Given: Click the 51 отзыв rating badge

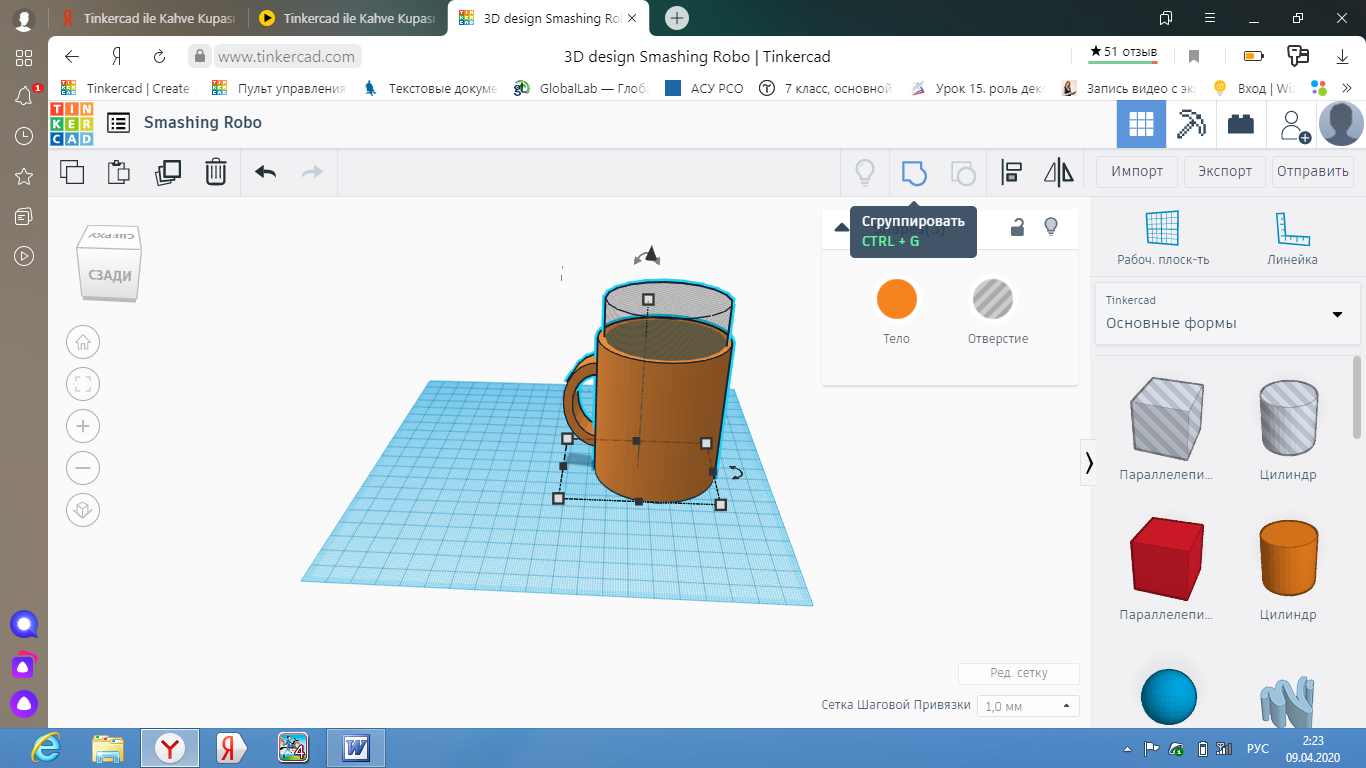Looking at the screenshot, I should point(1124,52).
